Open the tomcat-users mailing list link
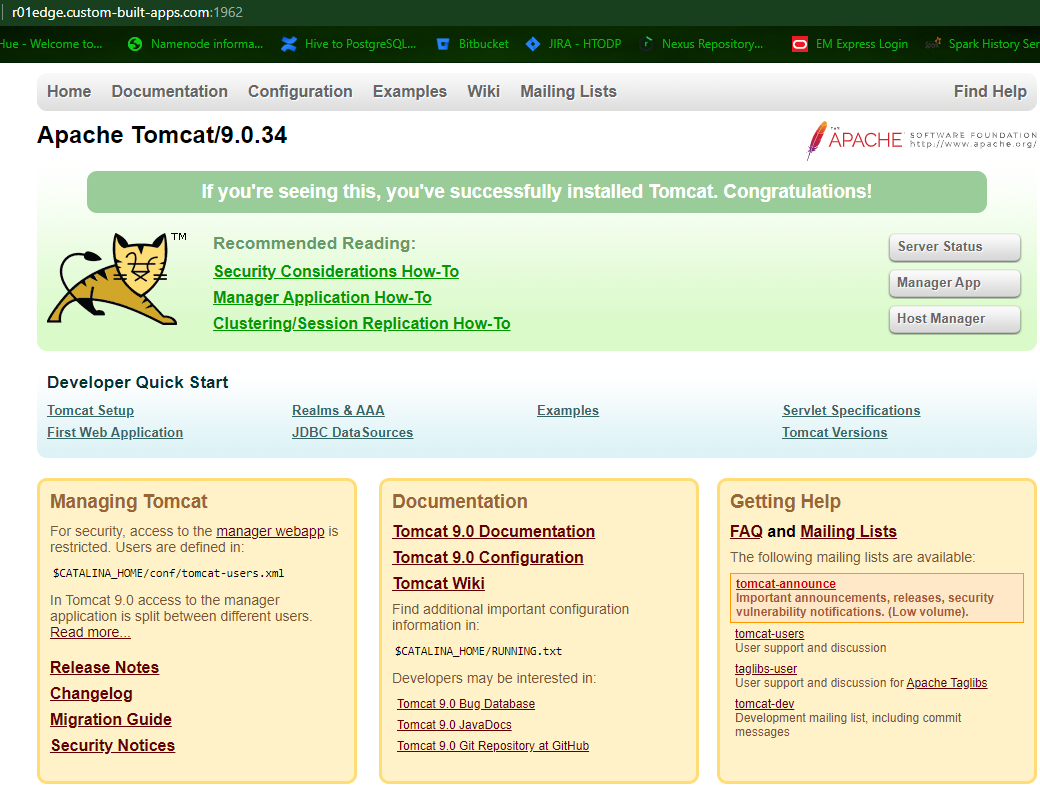The height and width of the screenshot is (787, 1040). tap(769, 634)
